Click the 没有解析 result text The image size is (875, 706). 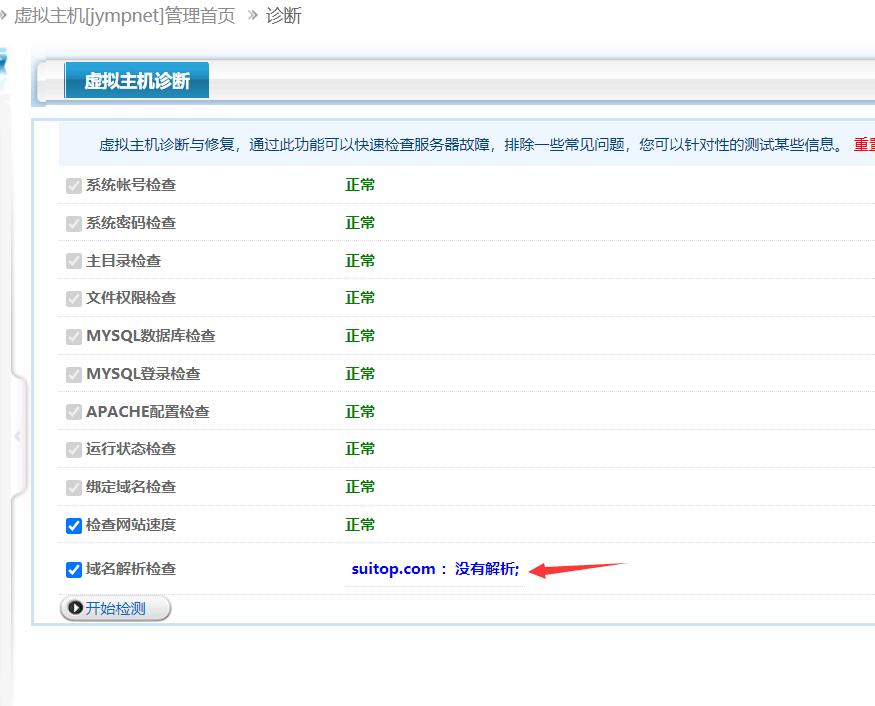pos(485,568)
